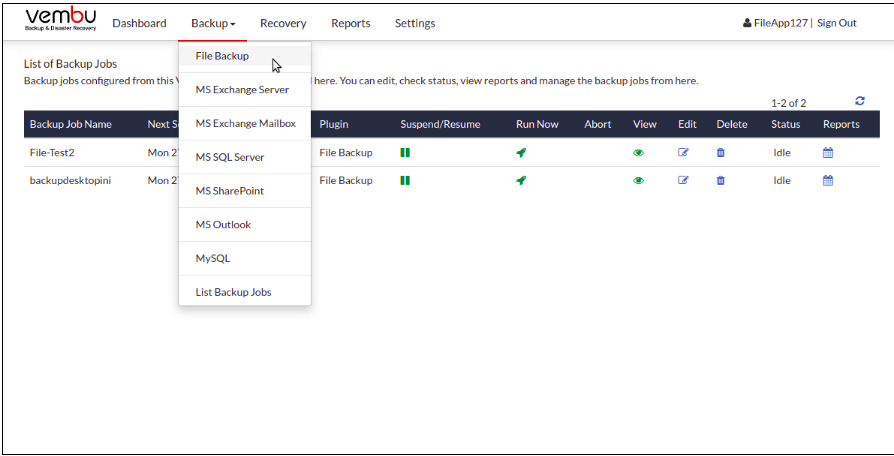The image size is (894, 456).
Task: Go to the Recovery tab
Action: click(x=283, y=23)
